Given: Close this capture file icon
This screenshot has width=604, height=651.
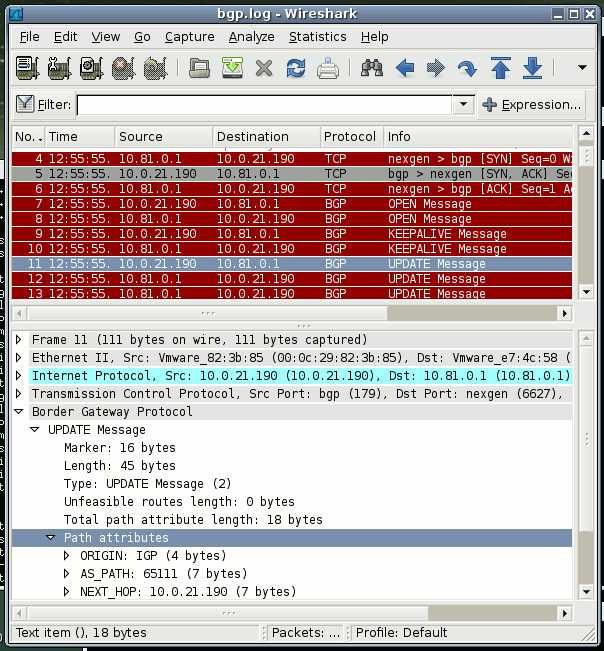Looking at the screenshot, I should click(264, 69).
